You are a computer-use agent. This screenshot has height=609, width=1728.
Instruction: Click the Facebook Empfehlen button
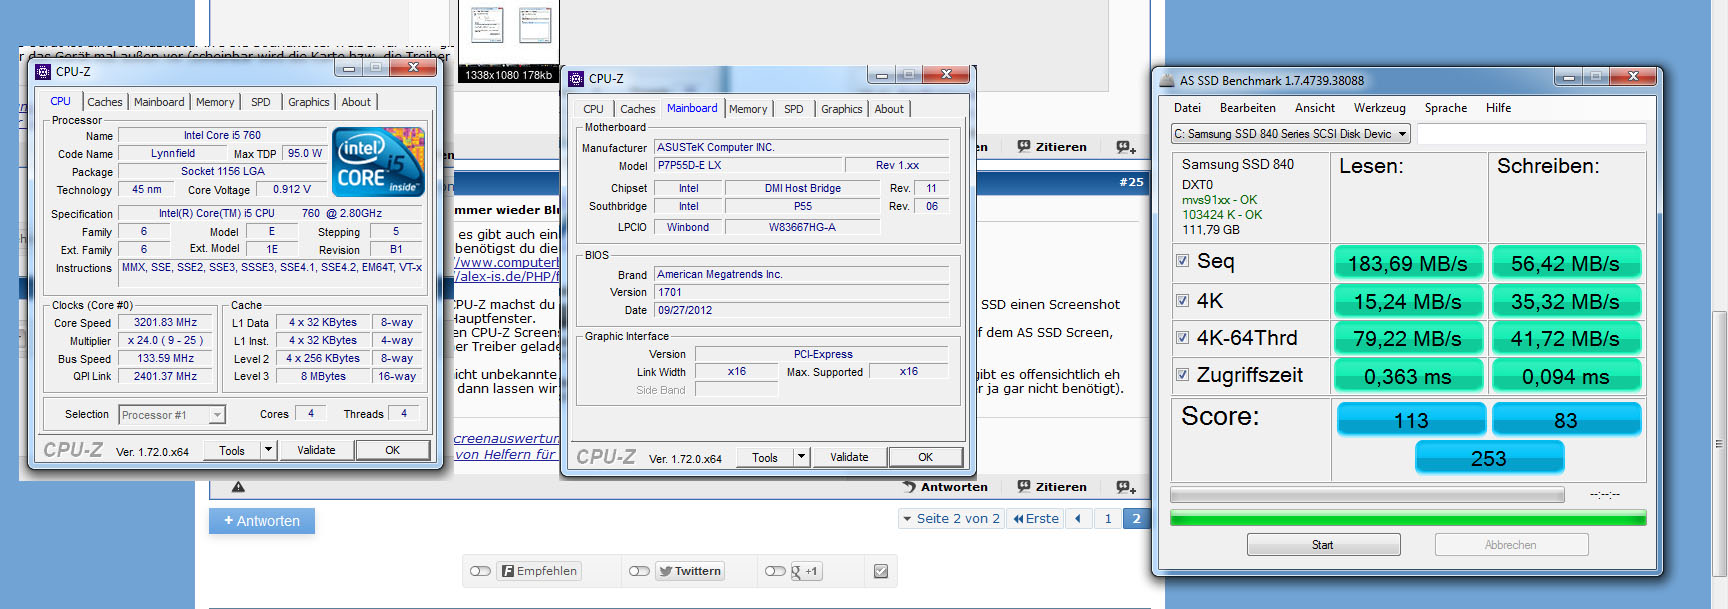539,571
